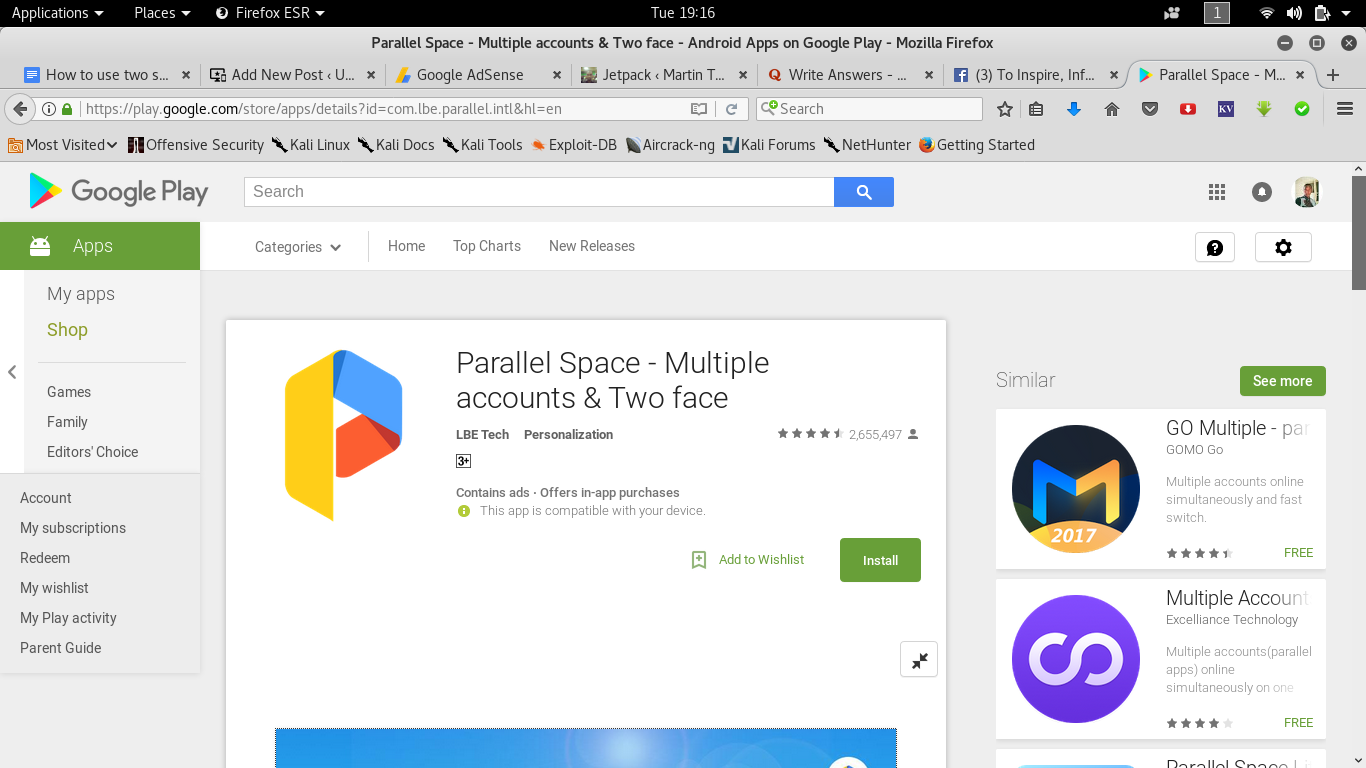Open the Google Play notifications bell
Screen dimensions: 1366x768
pyautogui.click(x=1262, y=192)
